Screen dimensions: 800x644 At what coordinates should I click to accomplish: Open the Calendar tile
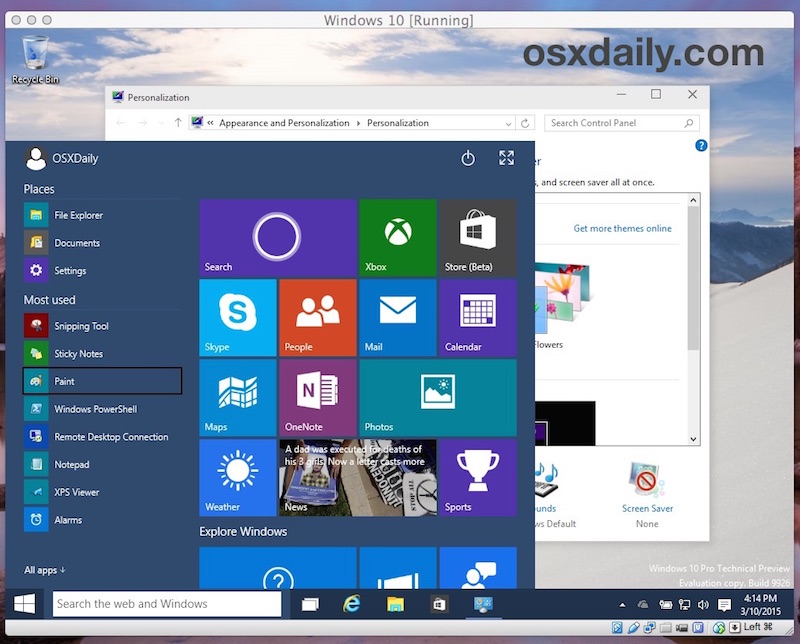pyautogui.click(x=478, y=317)
